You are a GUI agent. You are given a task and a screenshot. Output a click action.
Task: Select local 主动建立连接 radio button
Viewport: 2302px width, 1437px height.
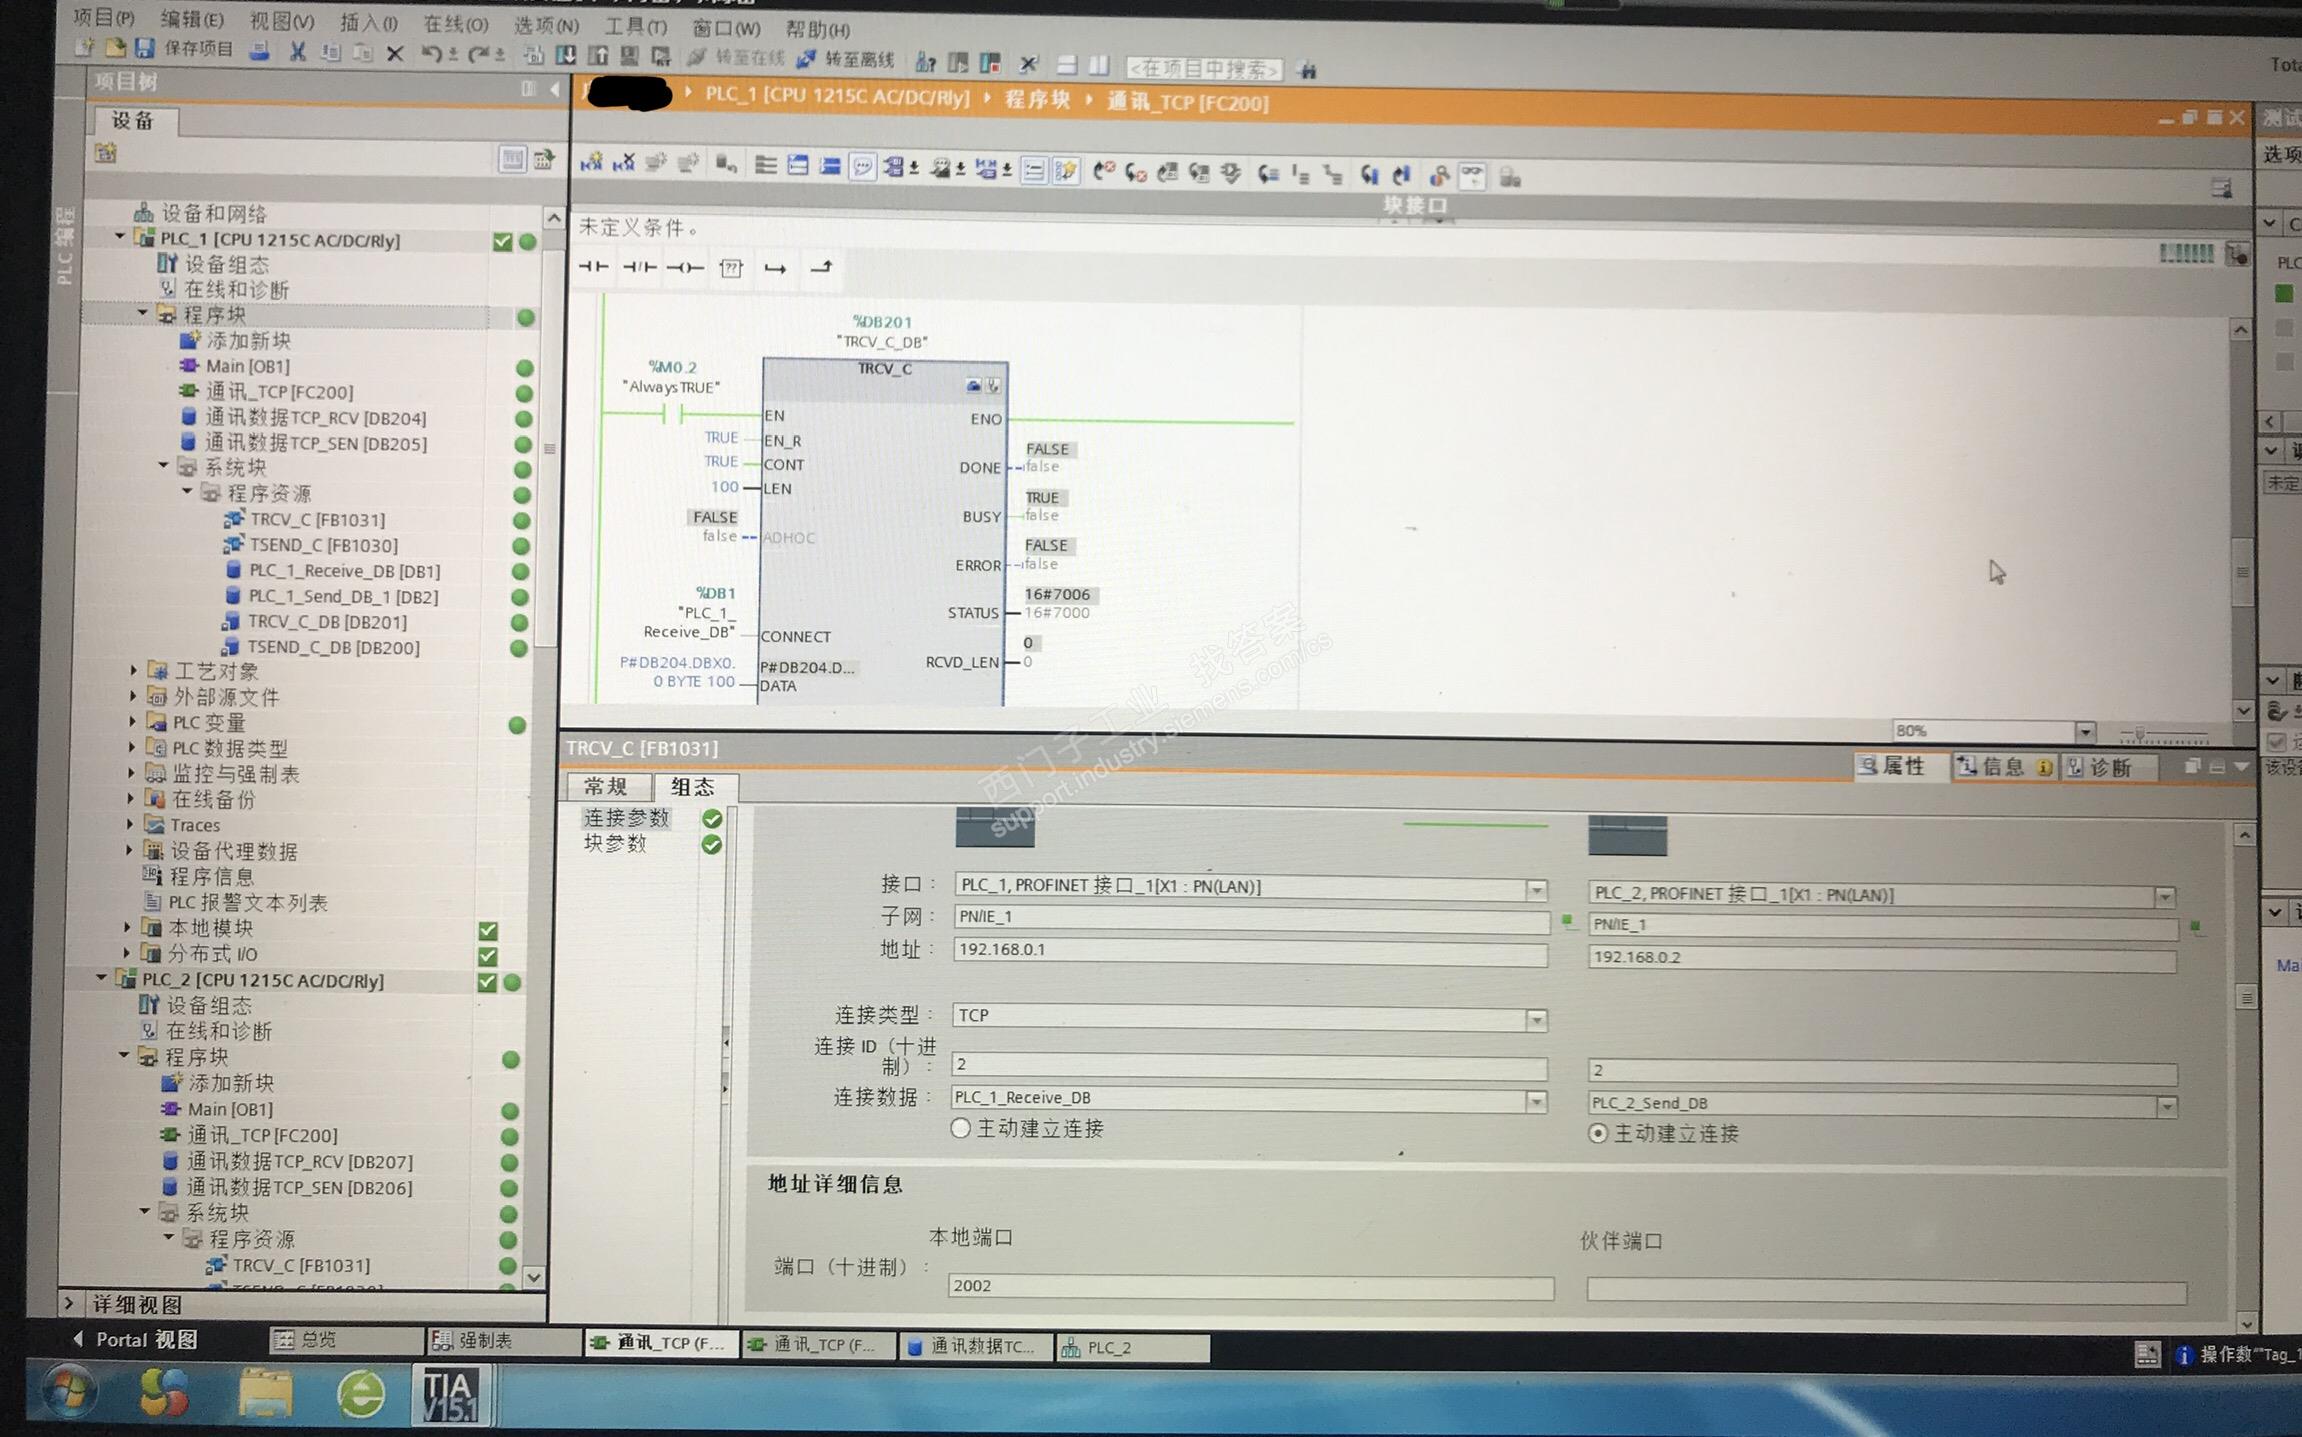coord(961,1128)
